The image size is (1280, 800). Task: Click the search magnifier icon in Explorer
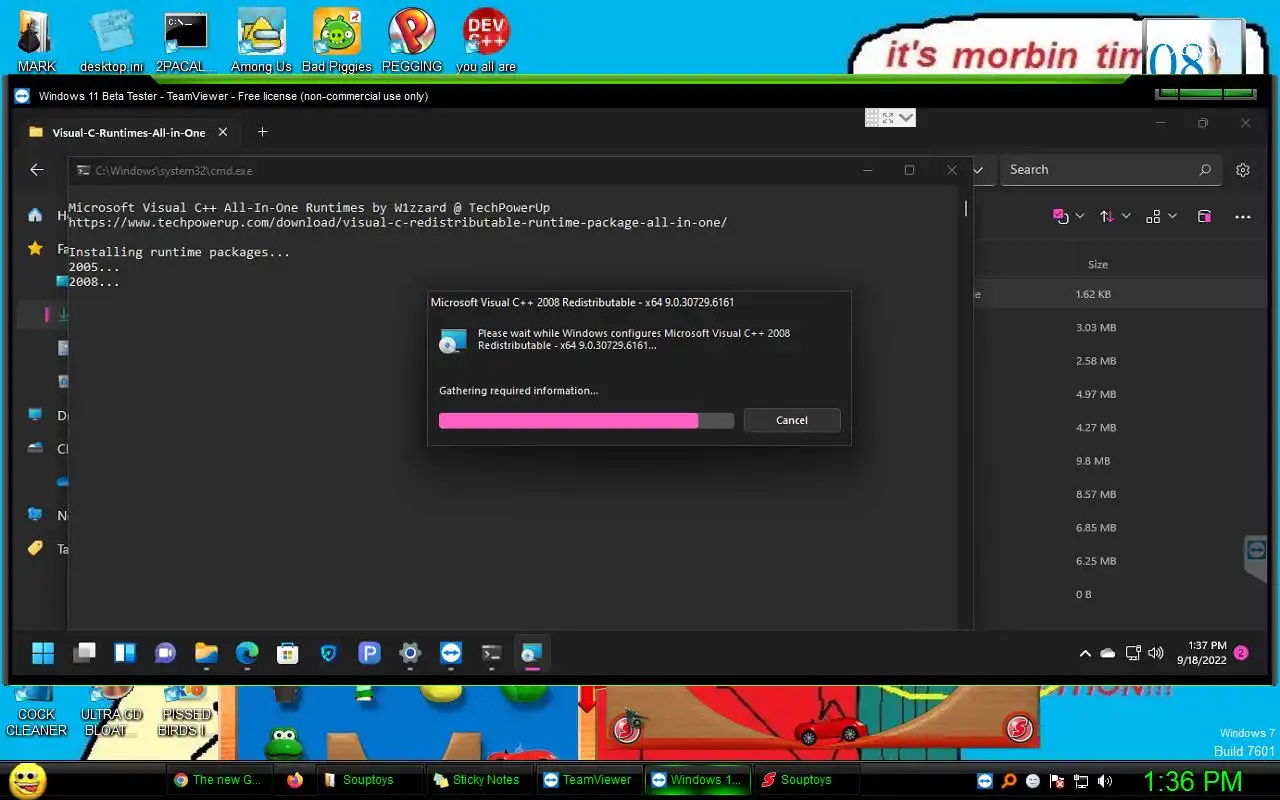[x=1205, y=170]
